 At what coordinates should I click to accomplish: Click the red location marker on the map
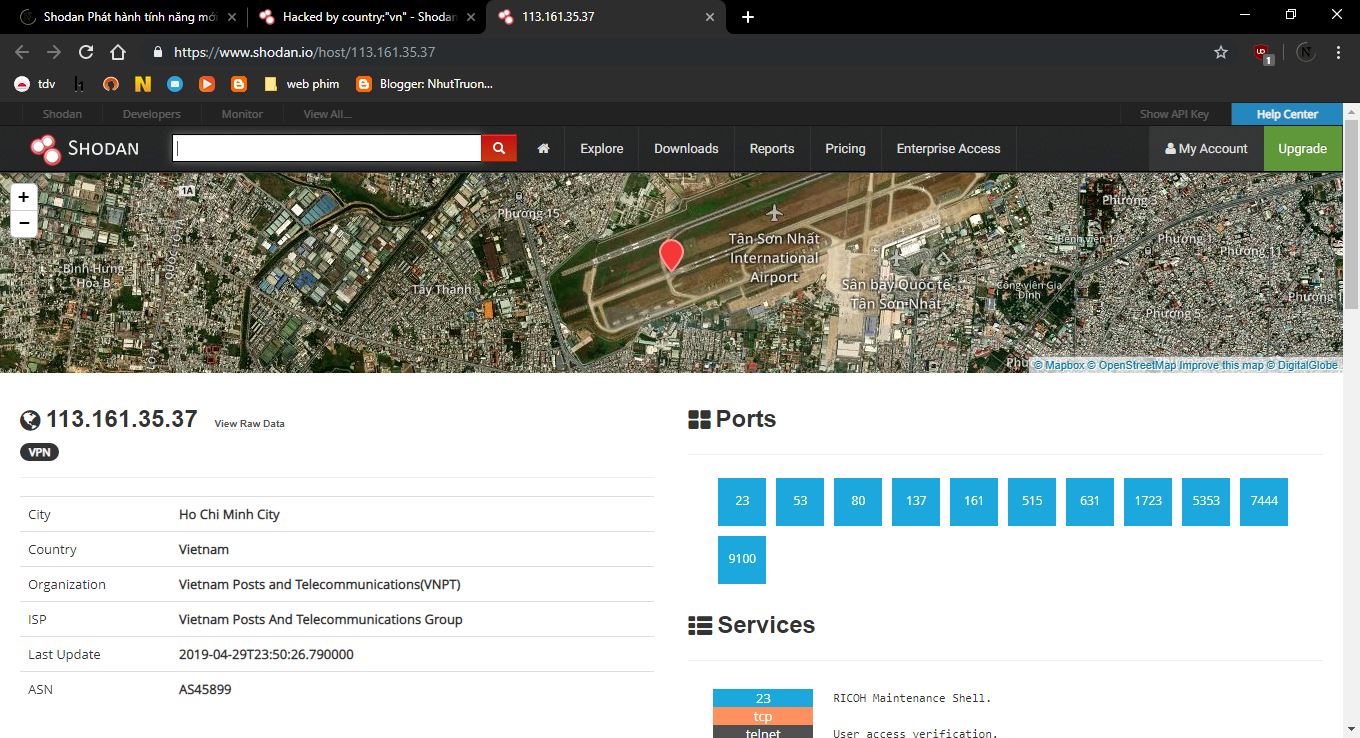[x=671, y=256]
